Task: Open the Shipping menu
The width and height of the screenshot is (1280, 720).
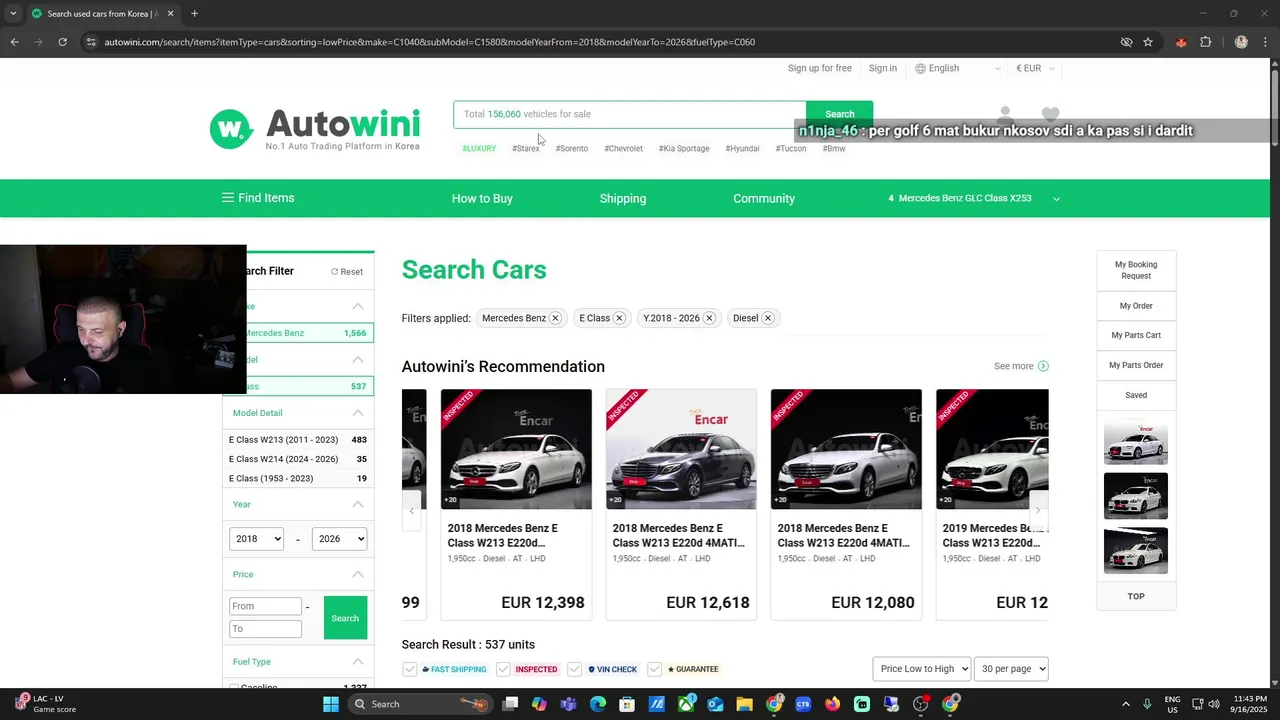Action: 623,199
